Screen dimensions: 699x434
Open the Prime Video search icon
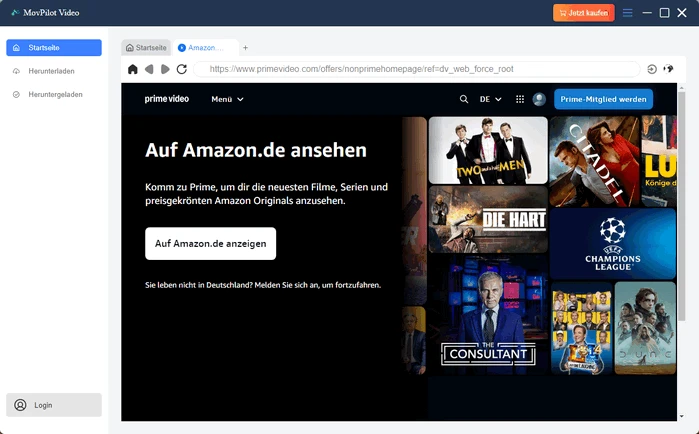pyautogui.click(x=464, y=99)
